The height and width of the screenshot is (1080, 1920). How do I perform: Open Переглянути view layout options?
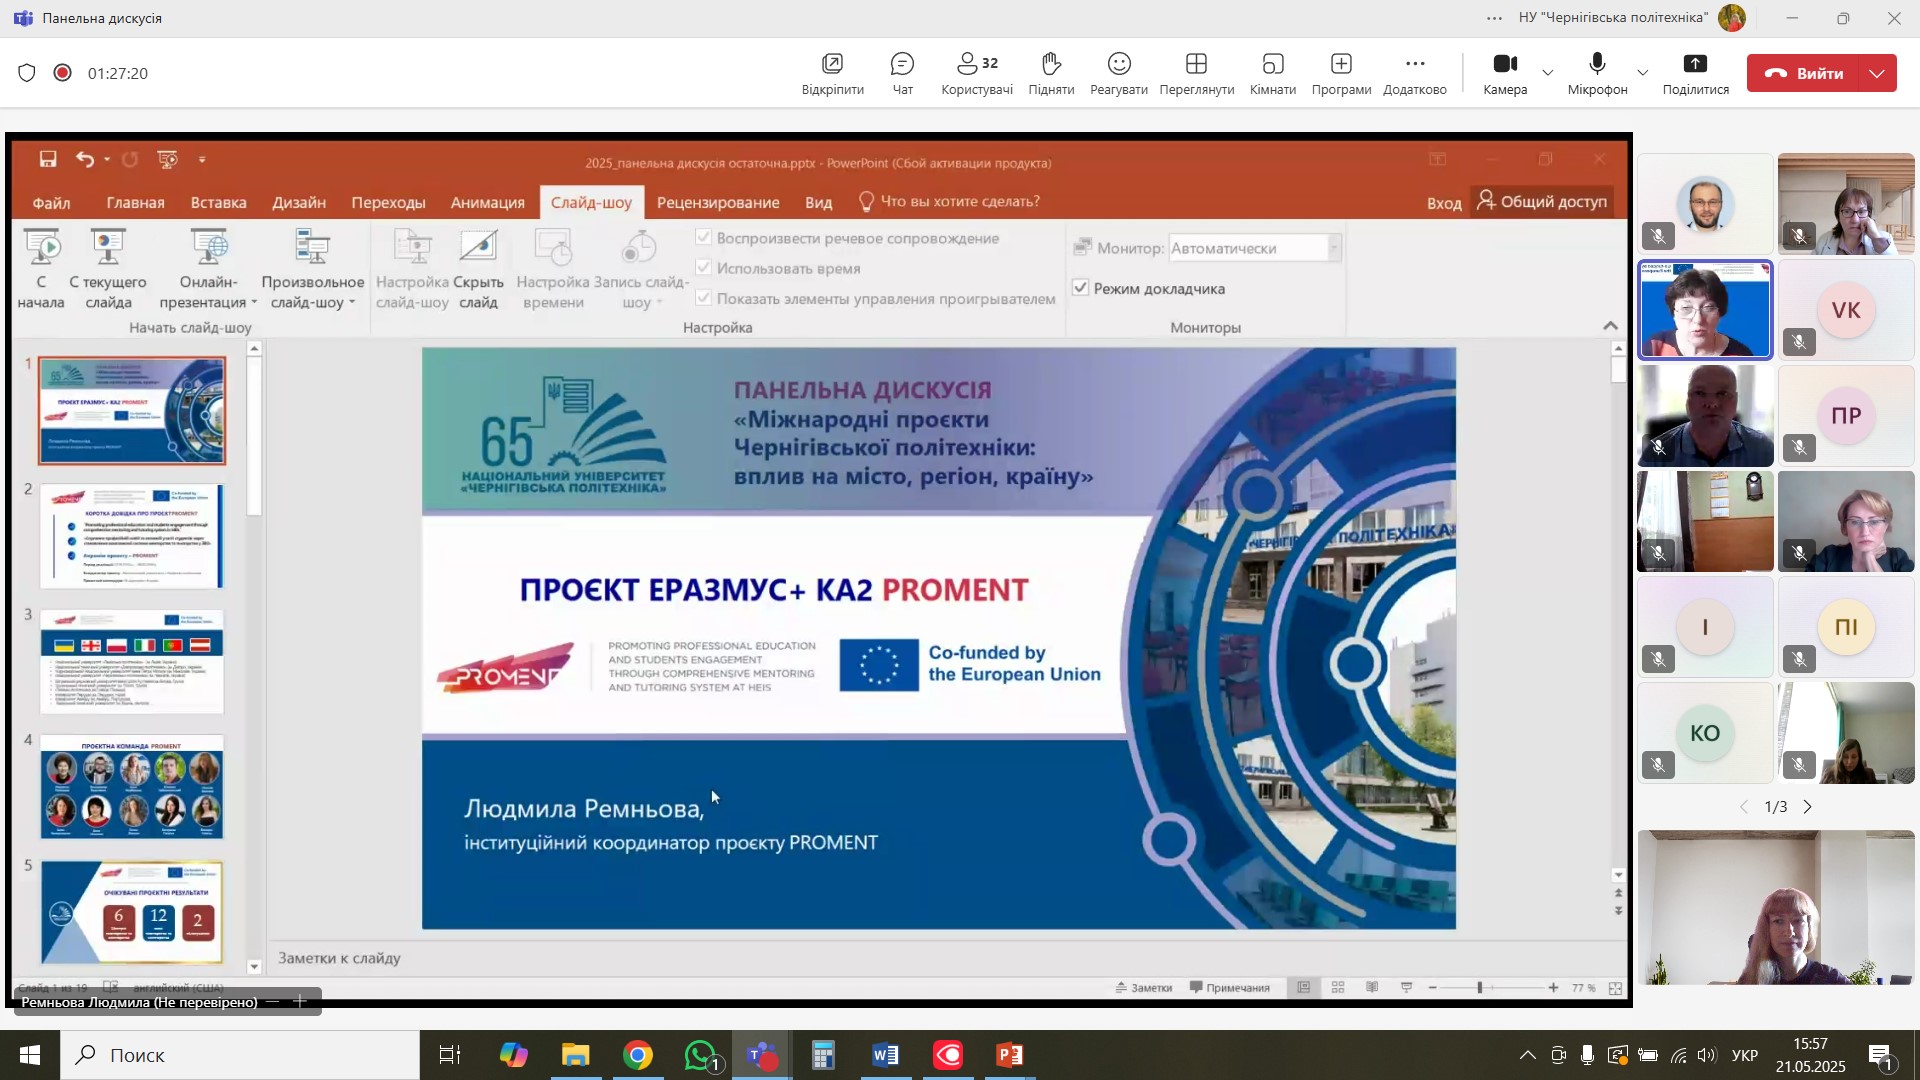1196,73
